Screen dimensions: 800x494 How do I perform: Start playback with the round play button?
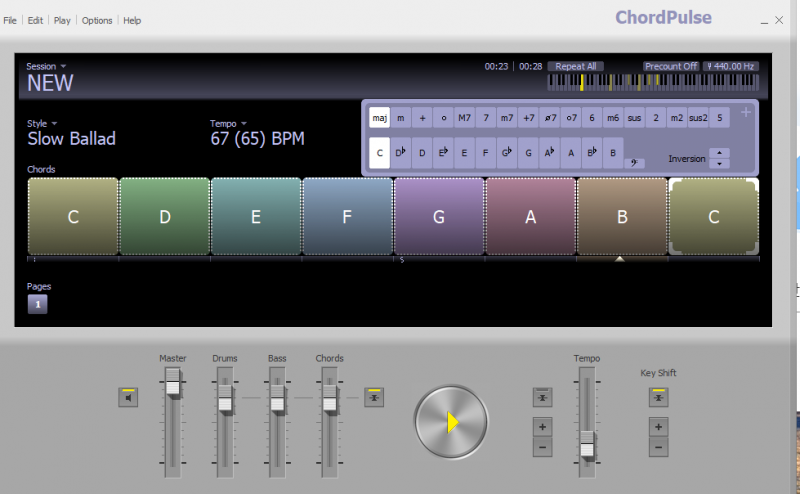pyautogui.click(x=451, y=422)
